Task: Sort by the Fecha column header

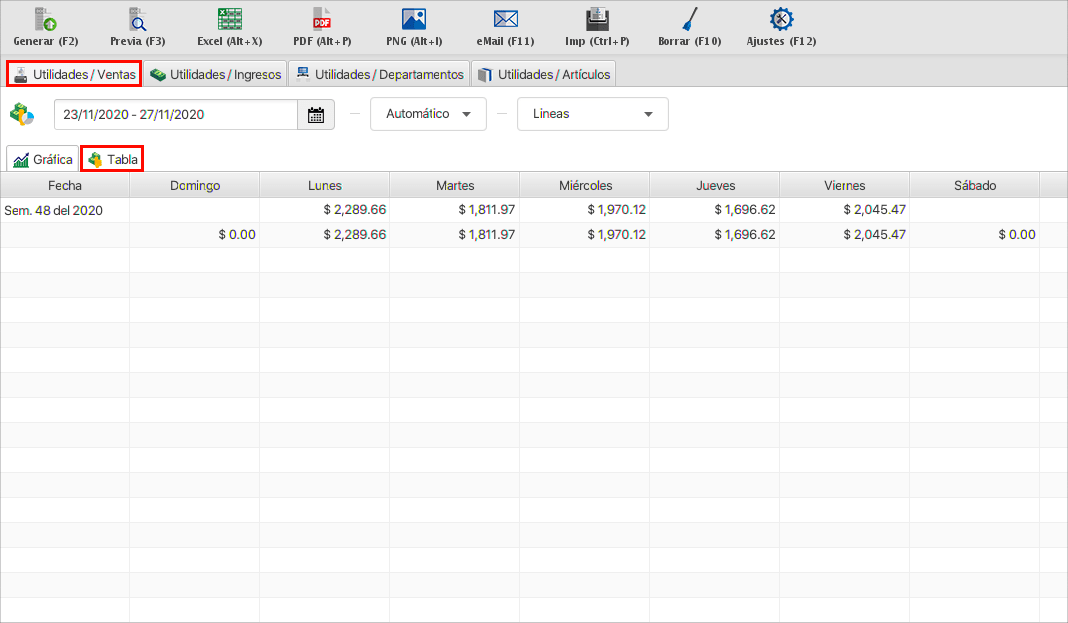Action: click(65, 186)
